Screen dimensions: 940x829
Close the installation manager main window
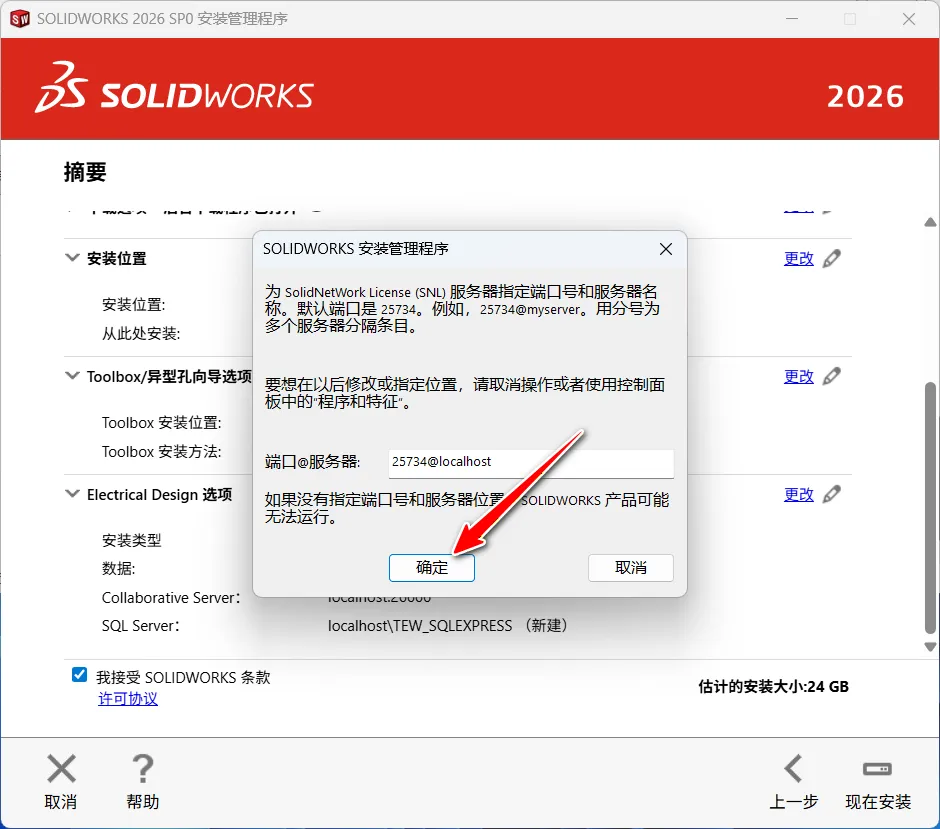[x=909, y=19]
